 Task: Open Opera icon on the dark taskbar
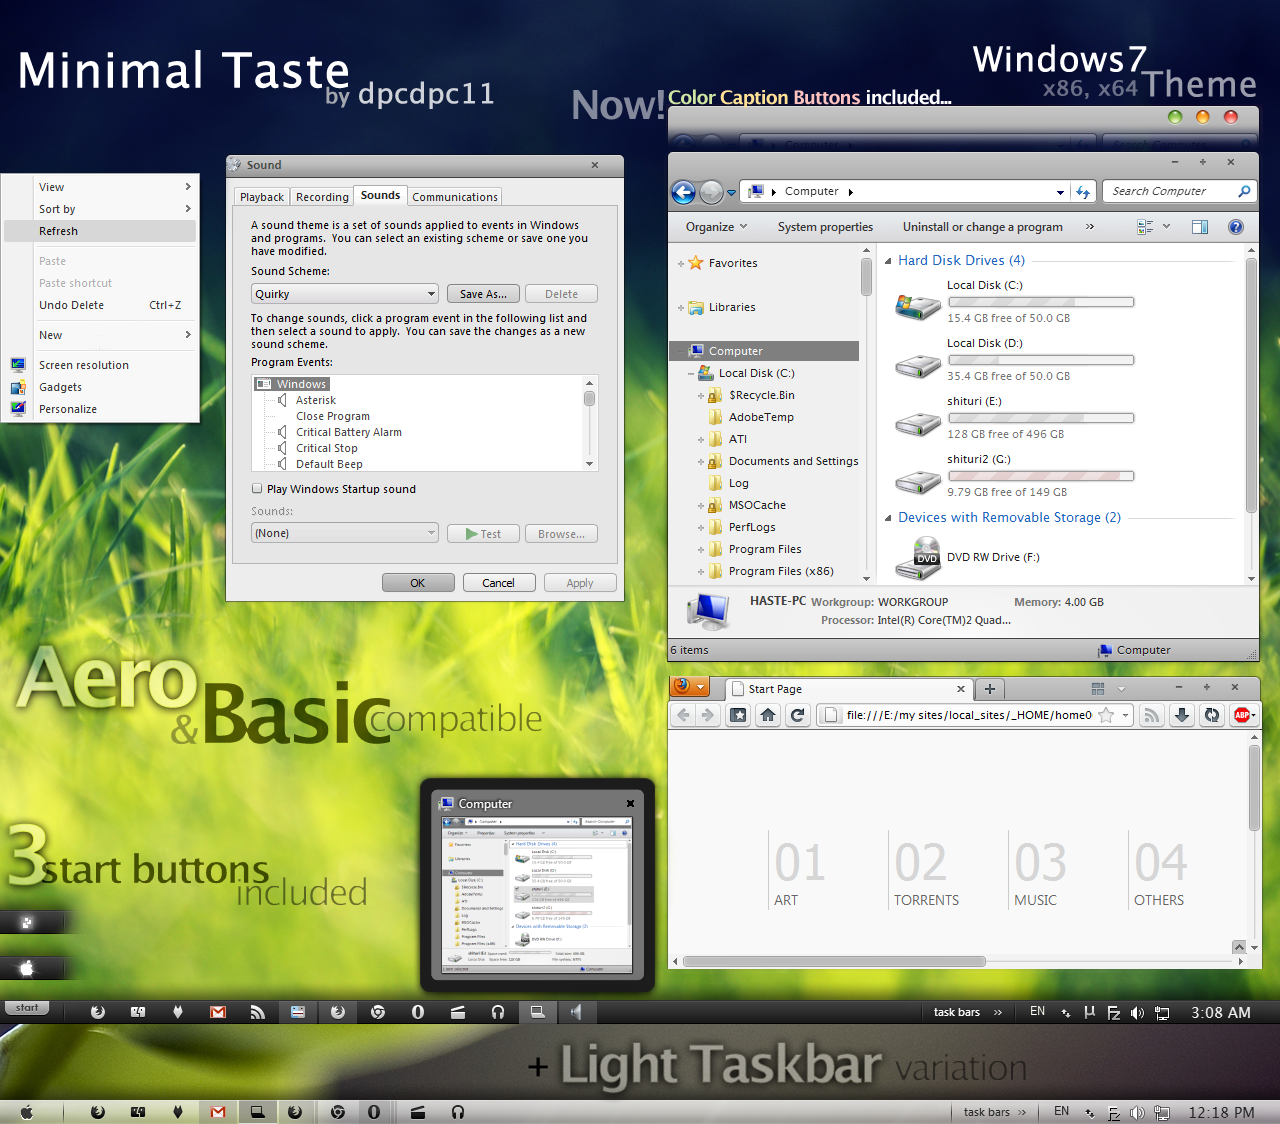[x=418, y=1012]
